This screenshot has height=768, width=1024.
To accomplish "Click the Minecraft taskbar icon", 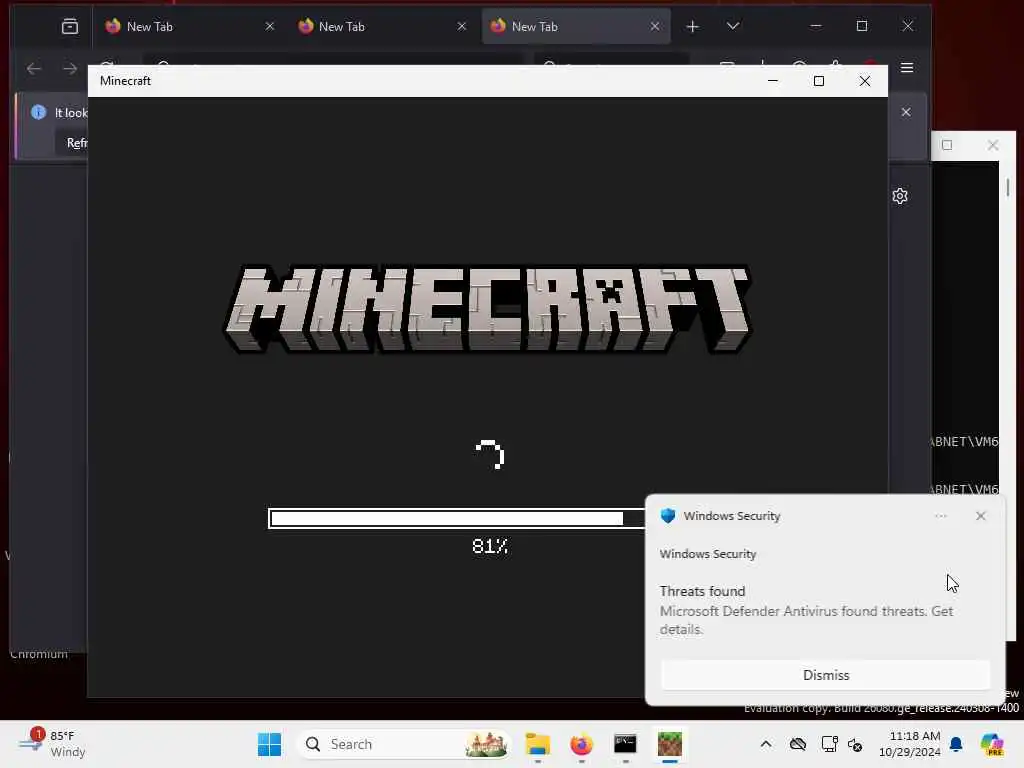I will click(x=669, y=744).
